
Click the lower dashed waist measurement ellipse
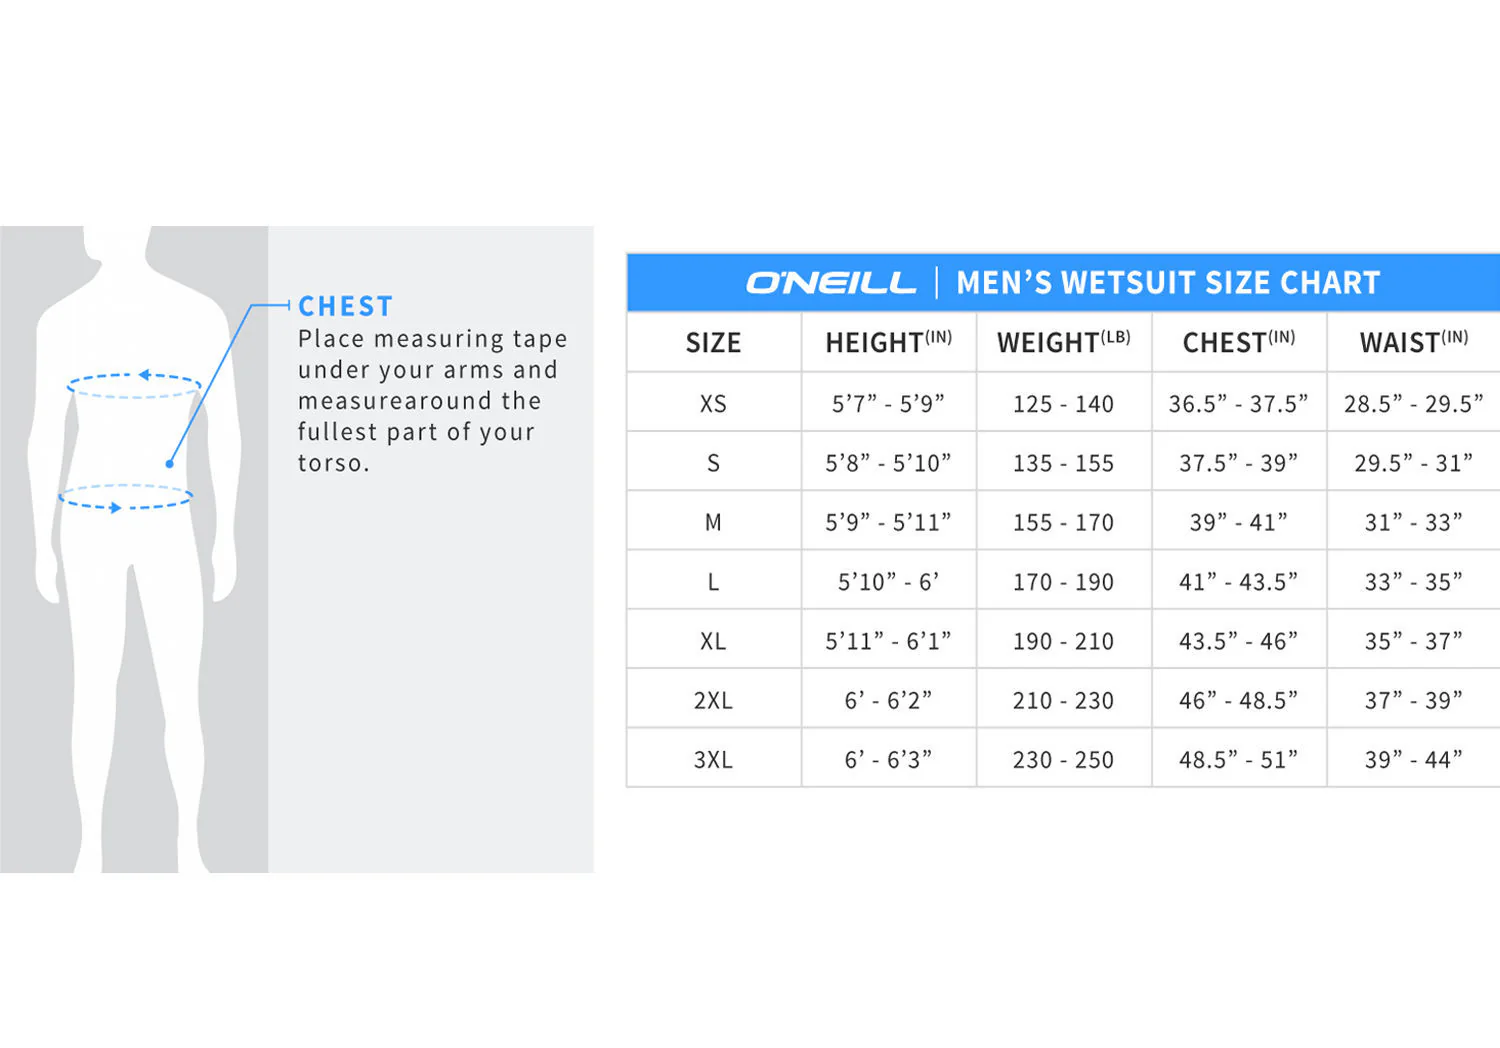tap(126, 498)
